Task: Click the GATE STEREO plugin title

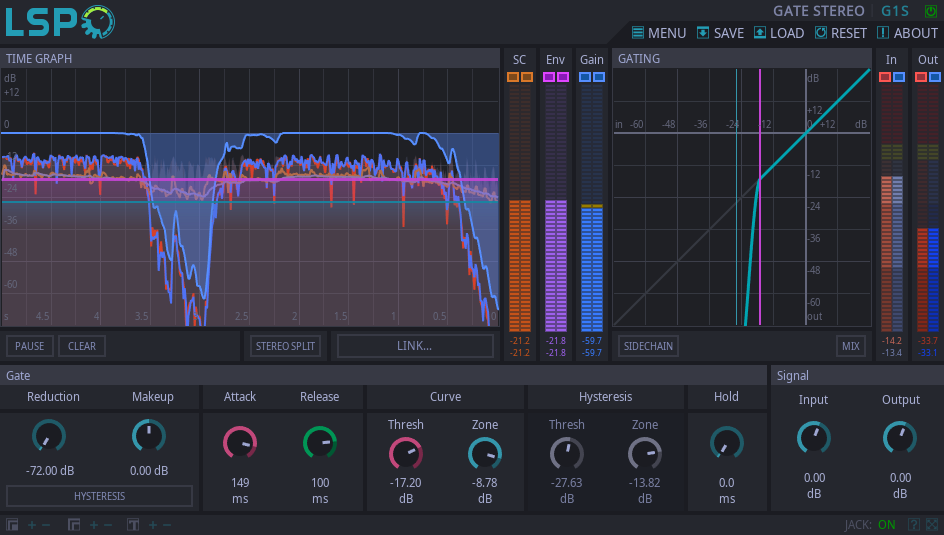Action: [x=818, y=11]
